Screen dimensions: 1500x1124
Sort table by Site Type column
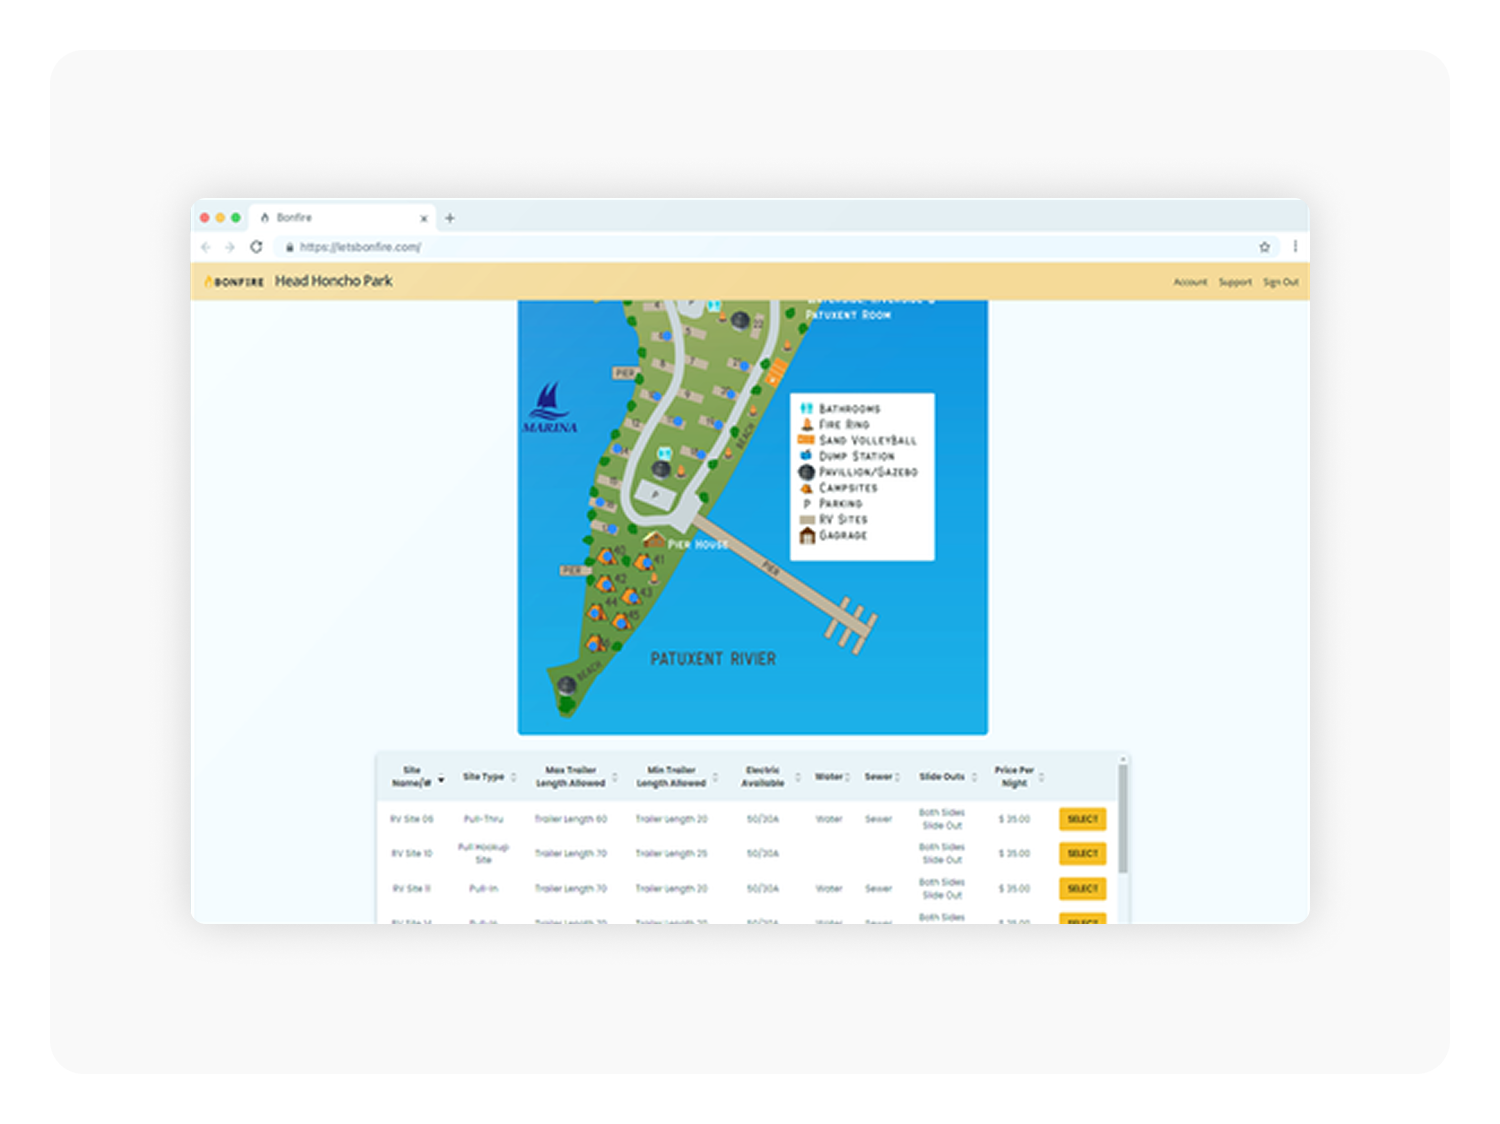tap(513, 777)
